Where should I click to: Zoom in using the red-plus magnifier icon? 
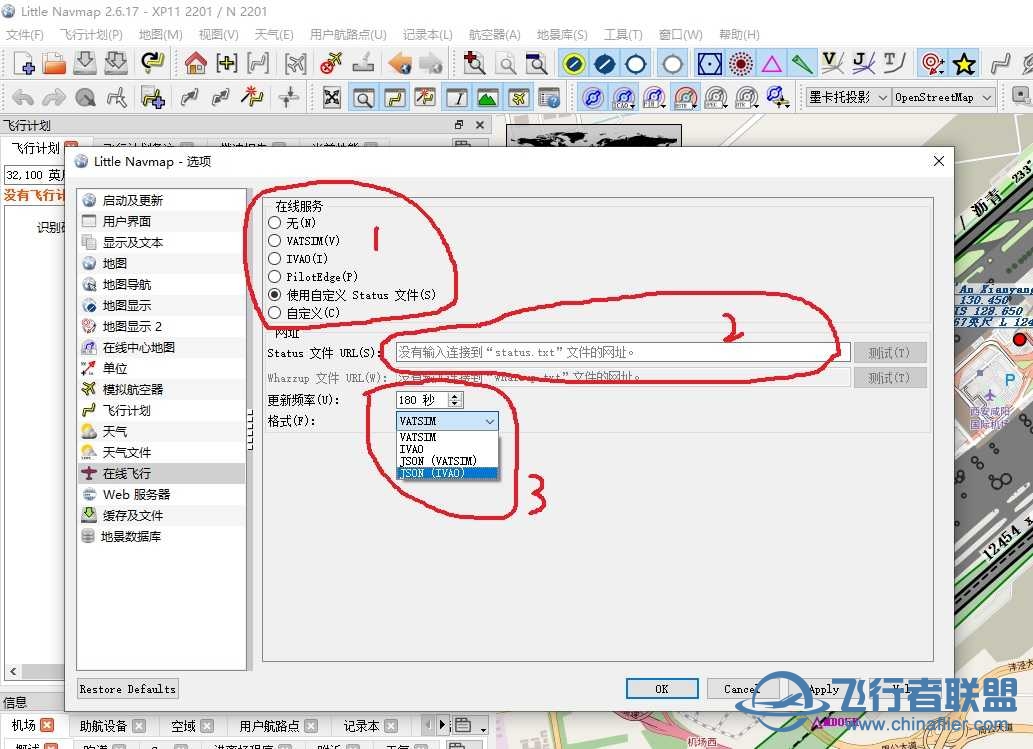(x=474, y=63)
